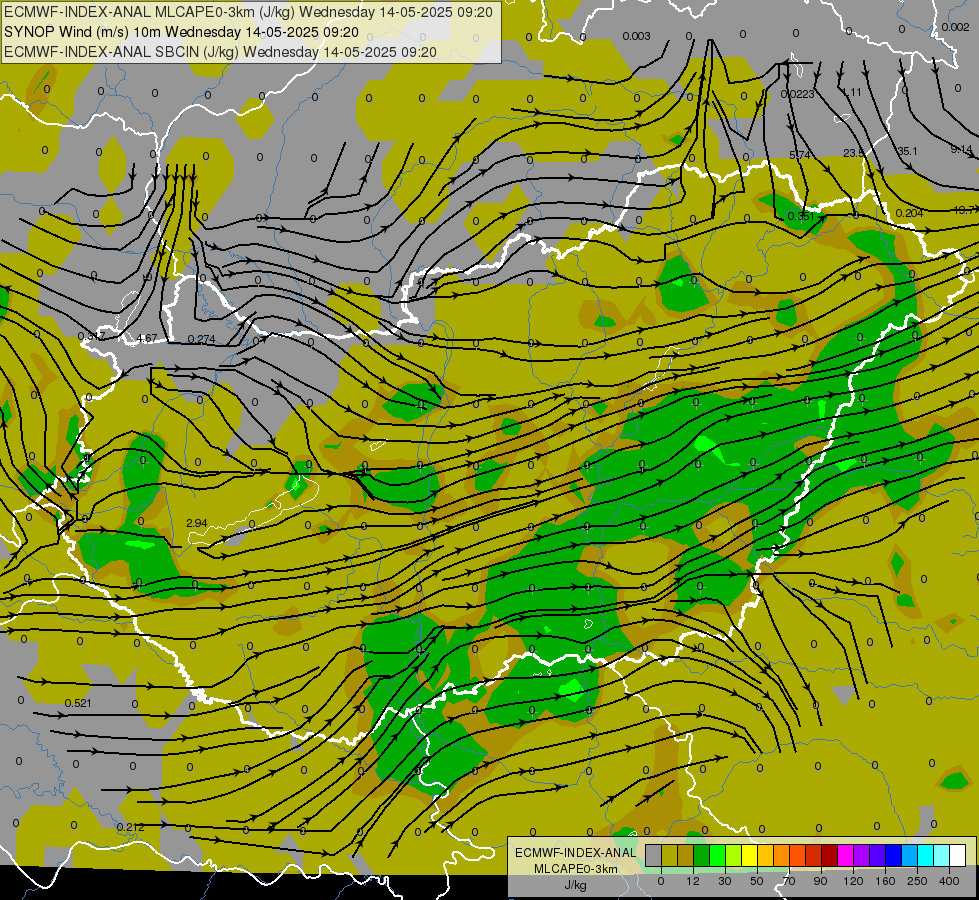This screenshot has height=900, width=979.
Task: Click the map value 0.003
Action: [636, 36]
